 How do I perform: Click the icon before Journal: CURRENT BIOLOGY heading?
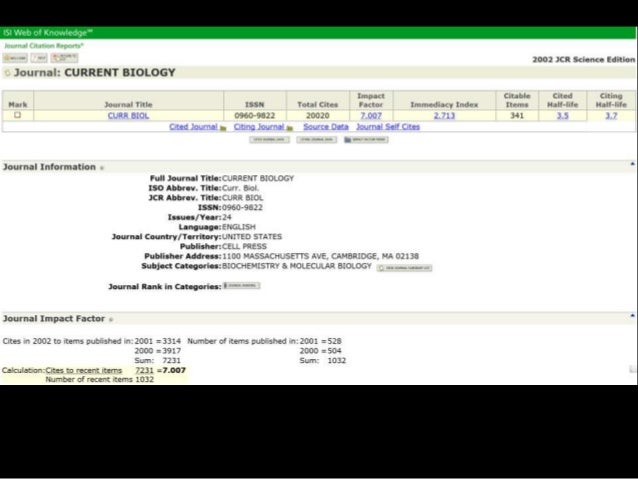click(x=7, y=73)
